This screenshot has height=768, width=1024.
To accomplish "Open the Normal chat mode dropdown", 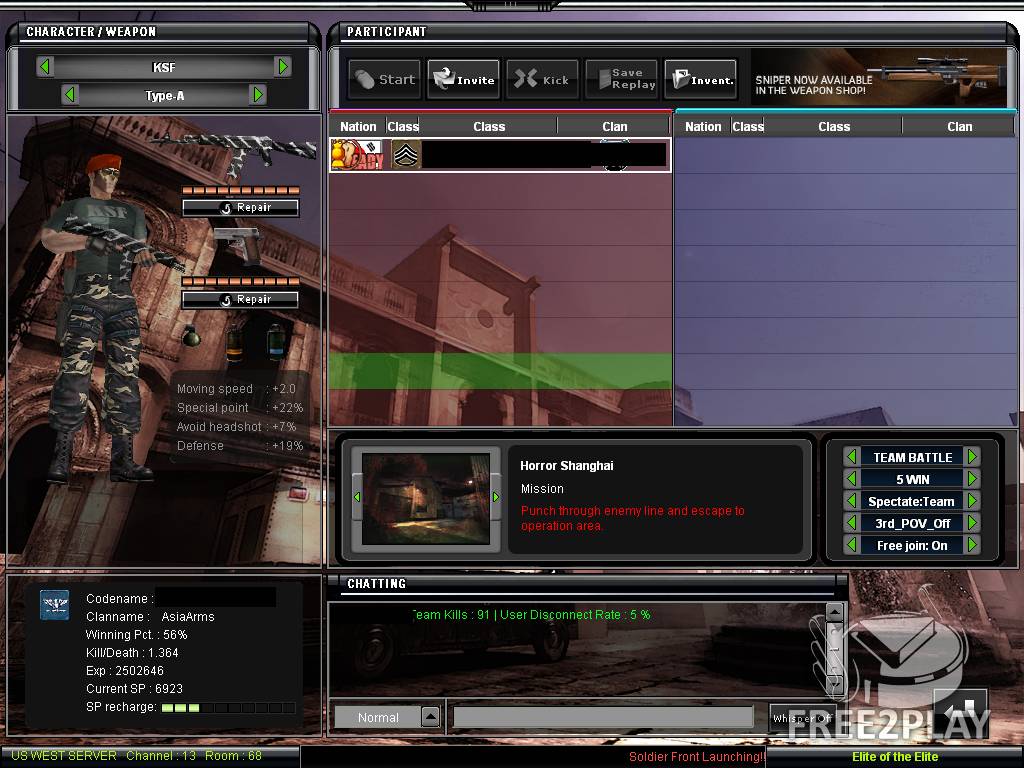I will click(x=430, y=717).
